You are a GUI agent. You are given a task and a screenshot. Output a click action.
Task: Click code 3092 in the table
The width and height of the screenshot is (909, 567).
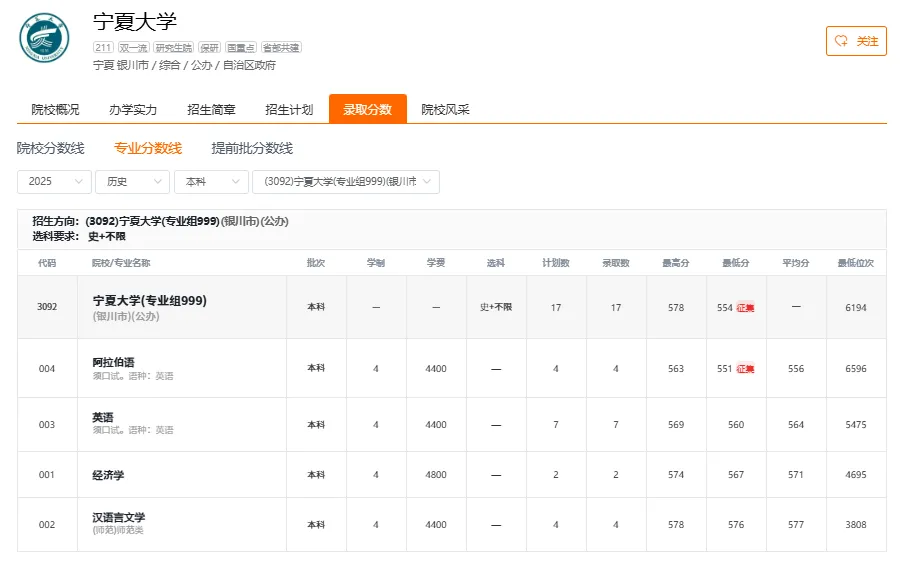tap(47, 307)
